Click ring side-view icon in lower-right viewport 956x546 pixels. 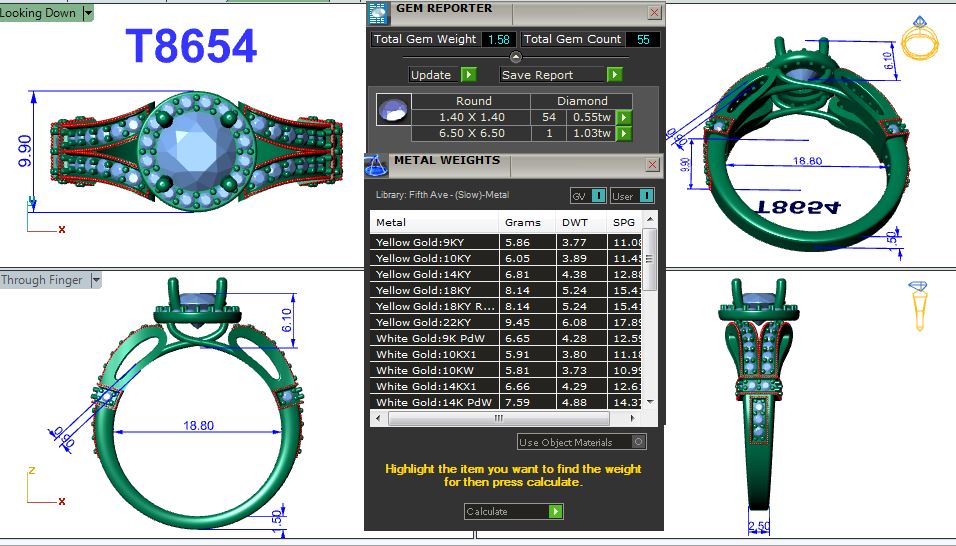click(x=919, y=306)
